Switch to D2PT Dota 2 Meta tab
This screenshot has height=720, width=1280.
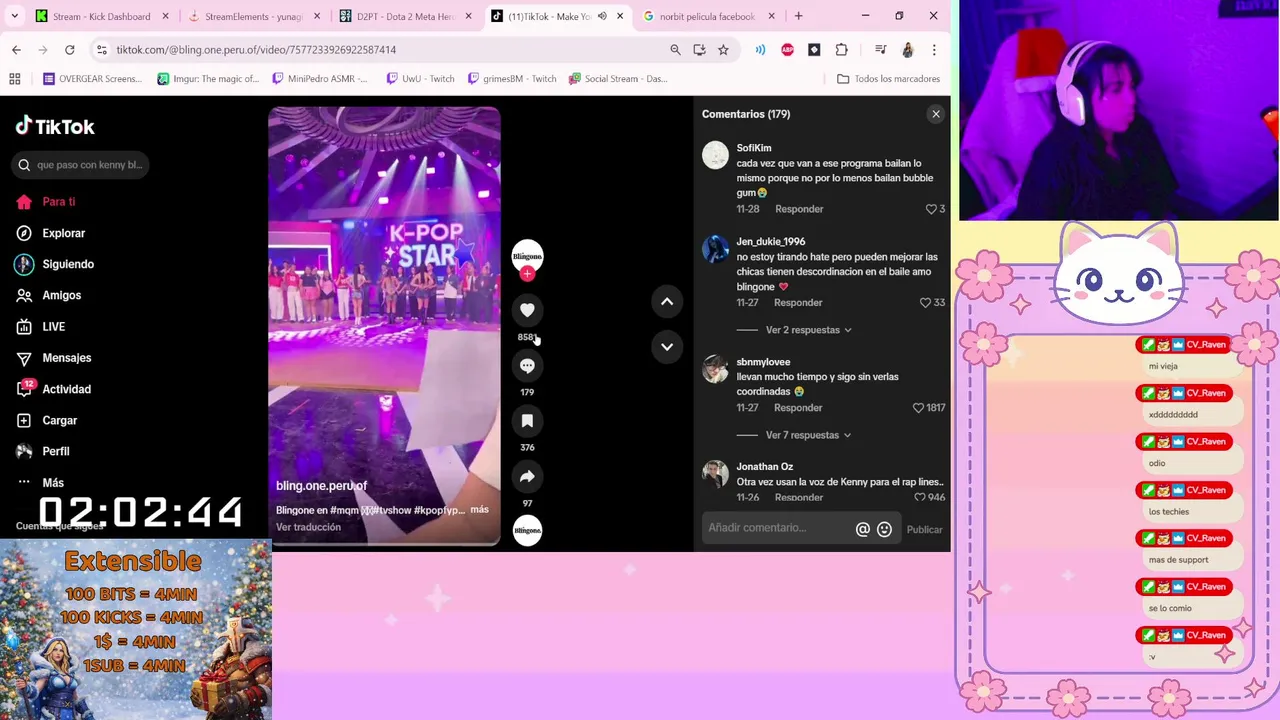click(406, 16)
